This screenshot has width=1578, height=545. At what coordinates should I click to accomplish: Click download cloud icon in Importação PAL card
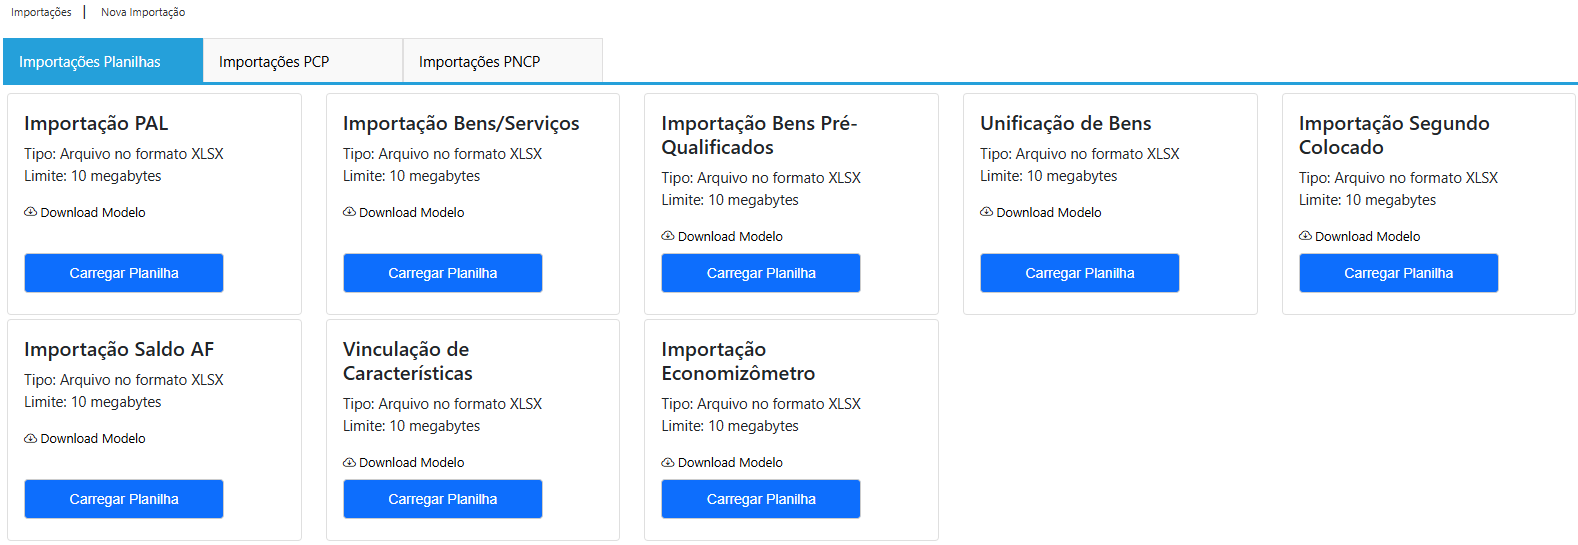31,212
